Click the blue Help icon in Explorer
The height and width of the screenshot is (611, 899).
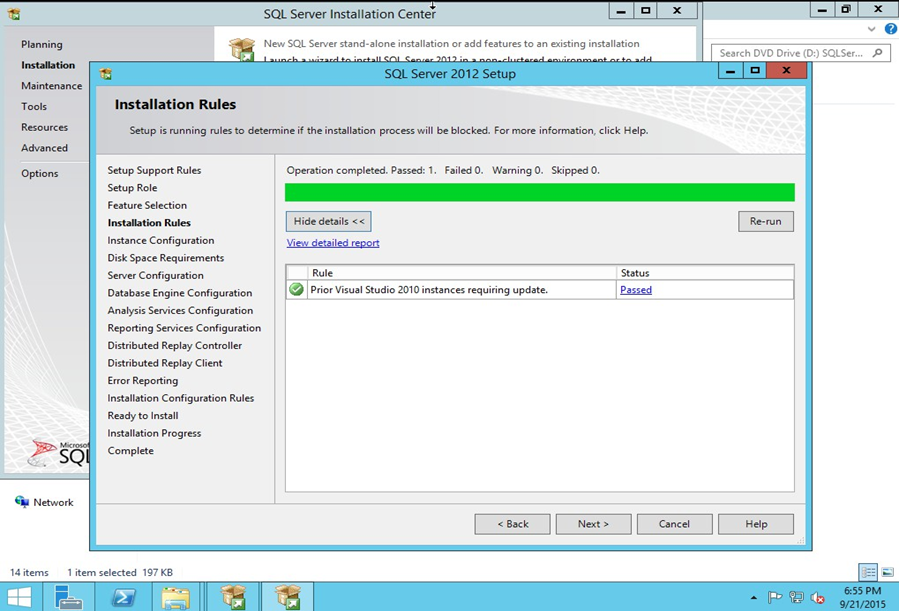pos(890,29)
